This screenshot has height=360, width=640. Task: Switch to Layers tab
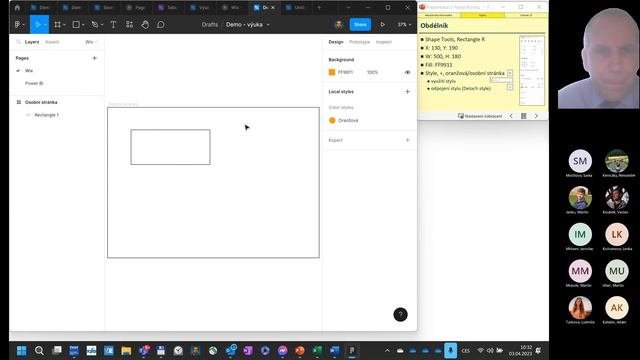(x=32, y=42)
